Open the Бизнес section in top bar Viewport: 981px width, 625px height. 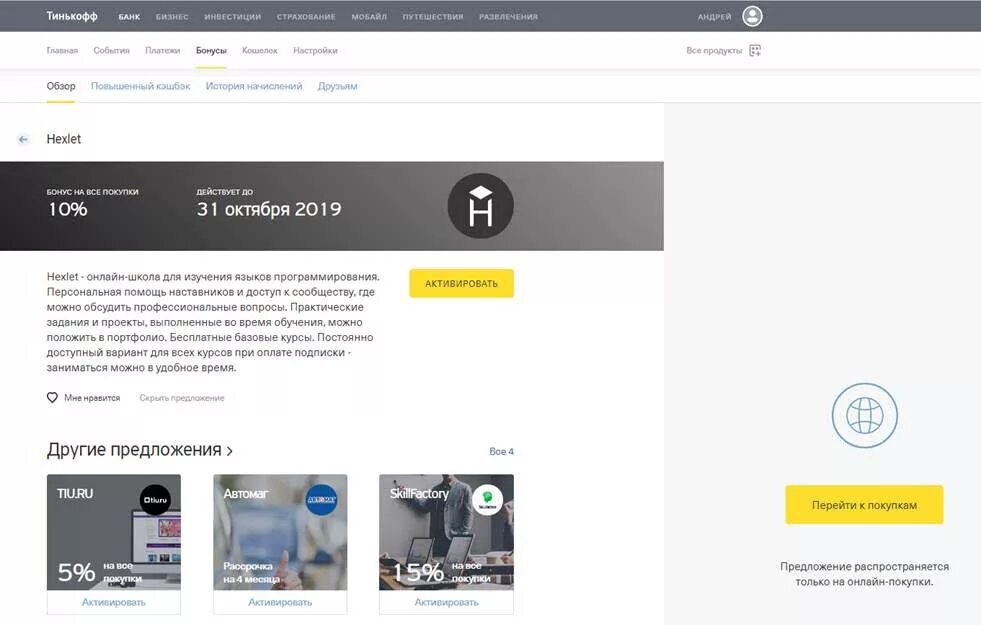pyautogui.click(x=172, y=17)
